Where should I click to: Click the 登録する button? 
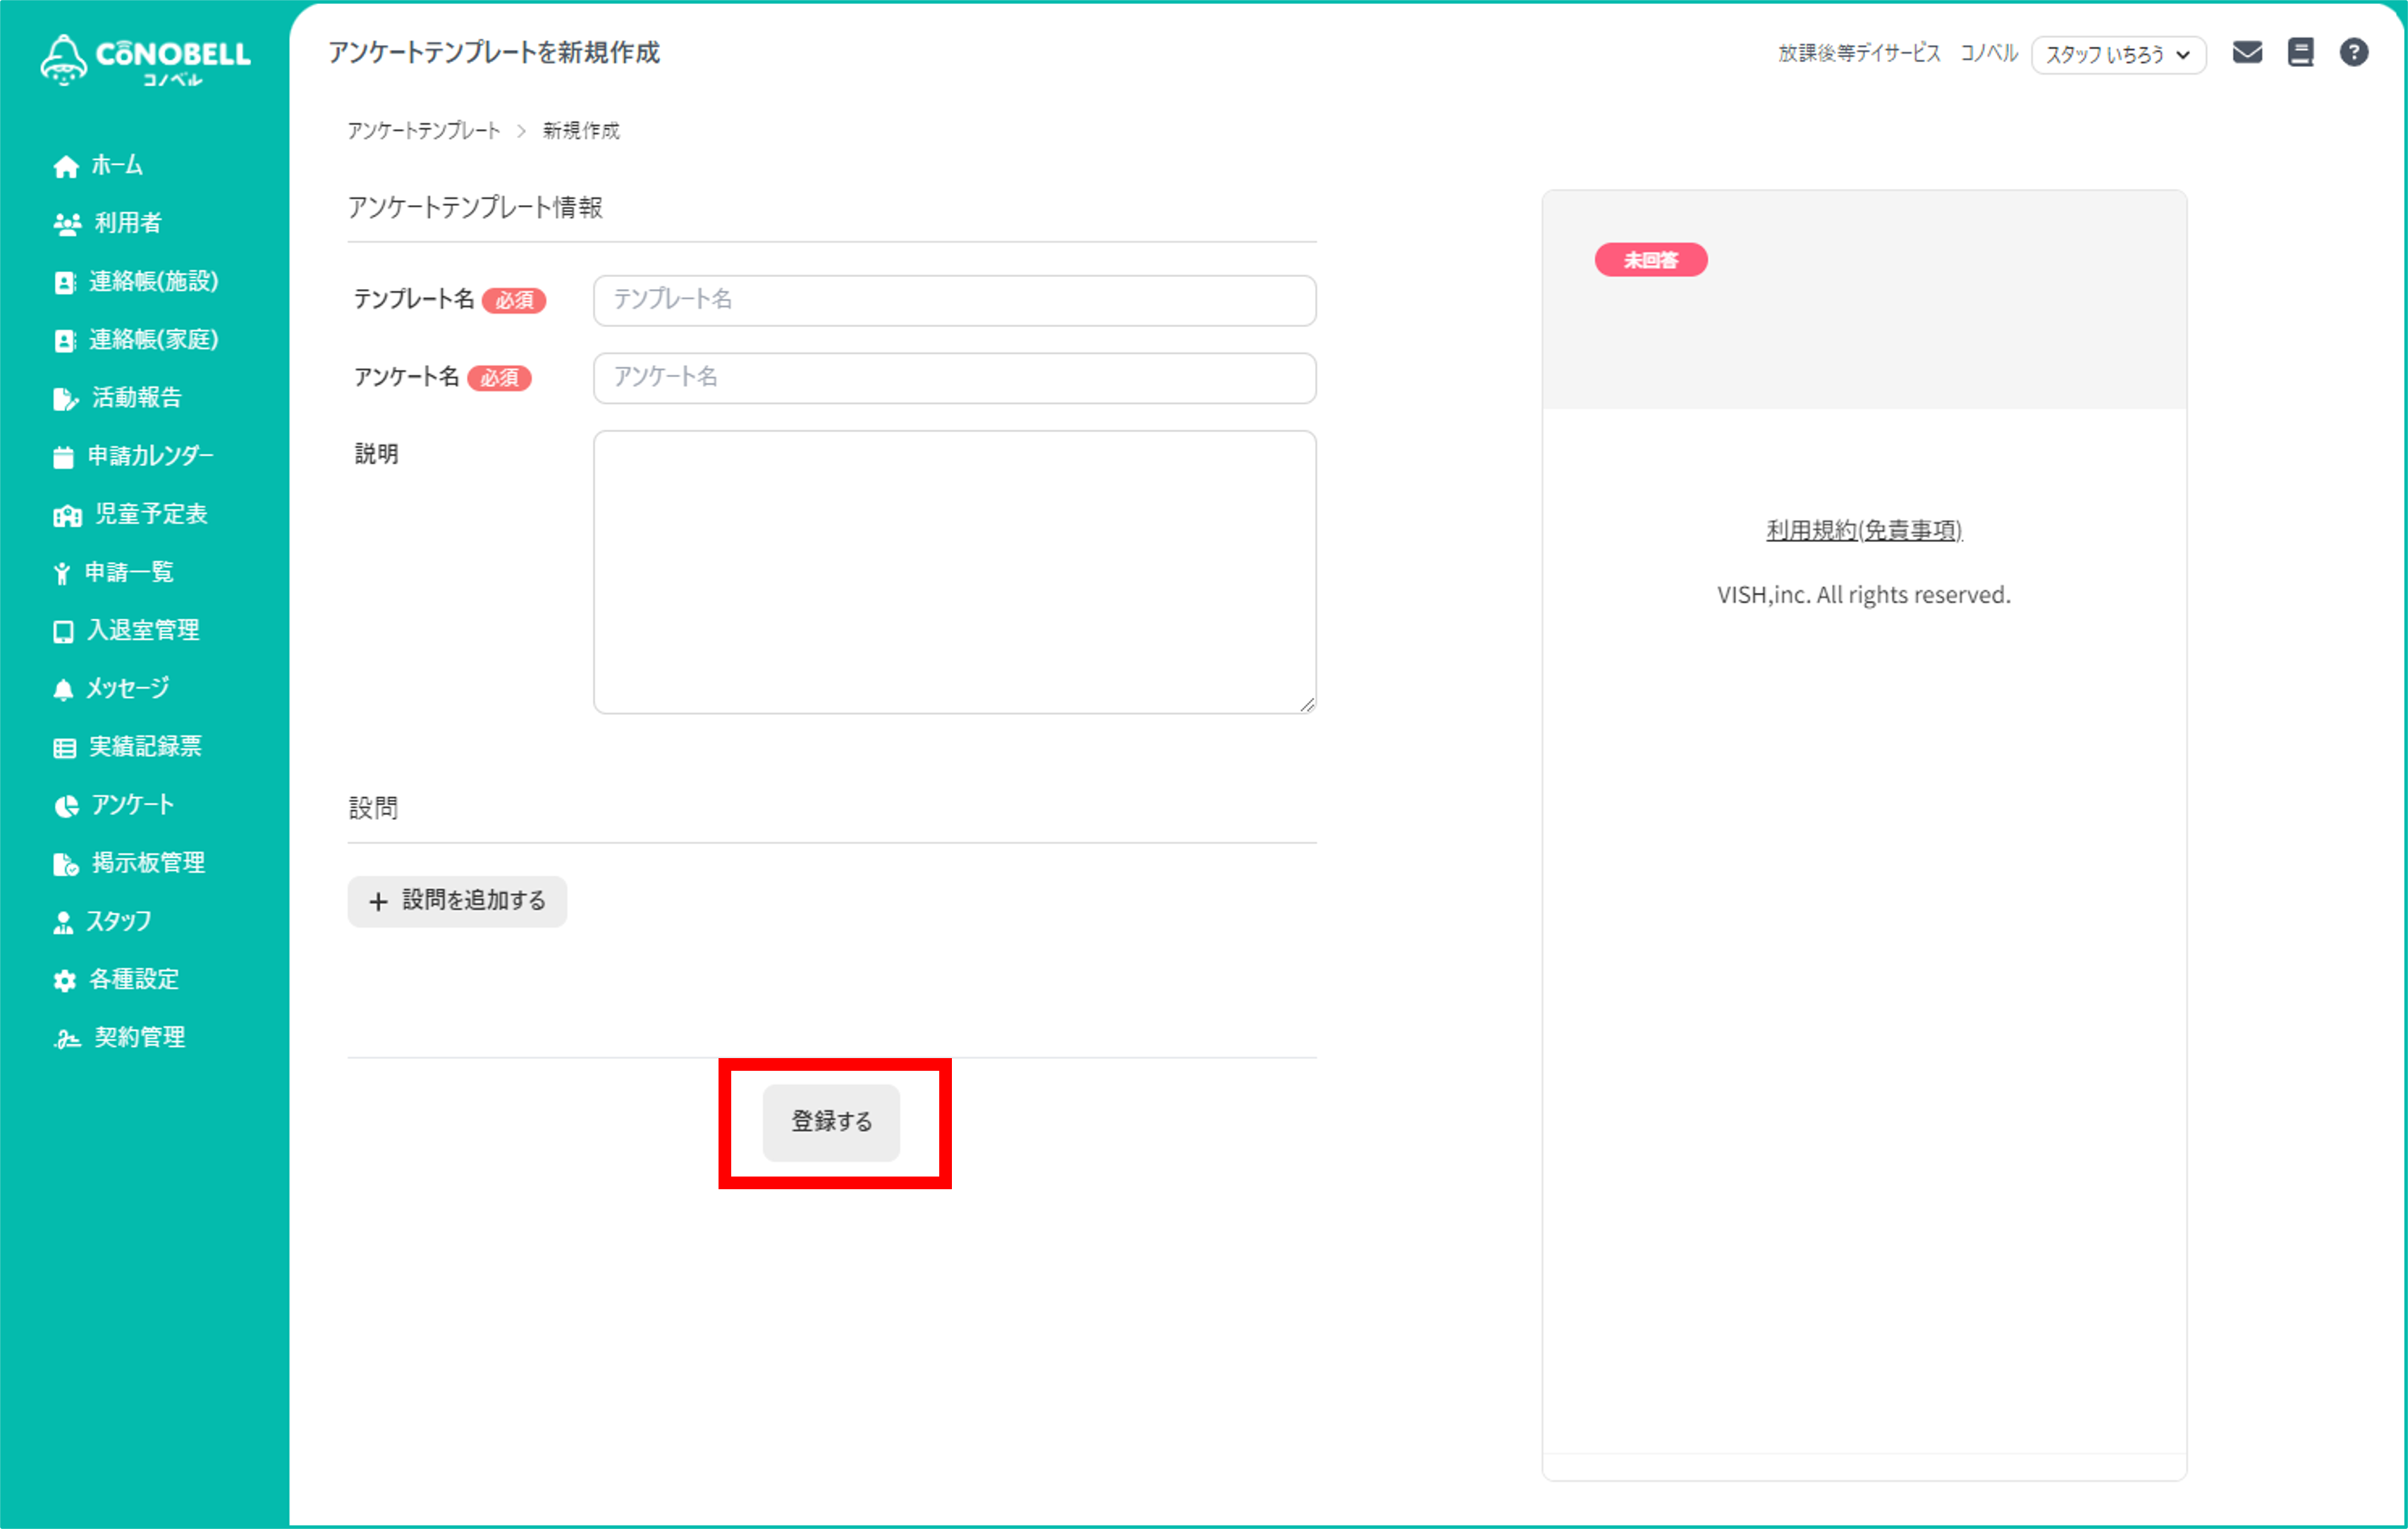pos(831,1122)
